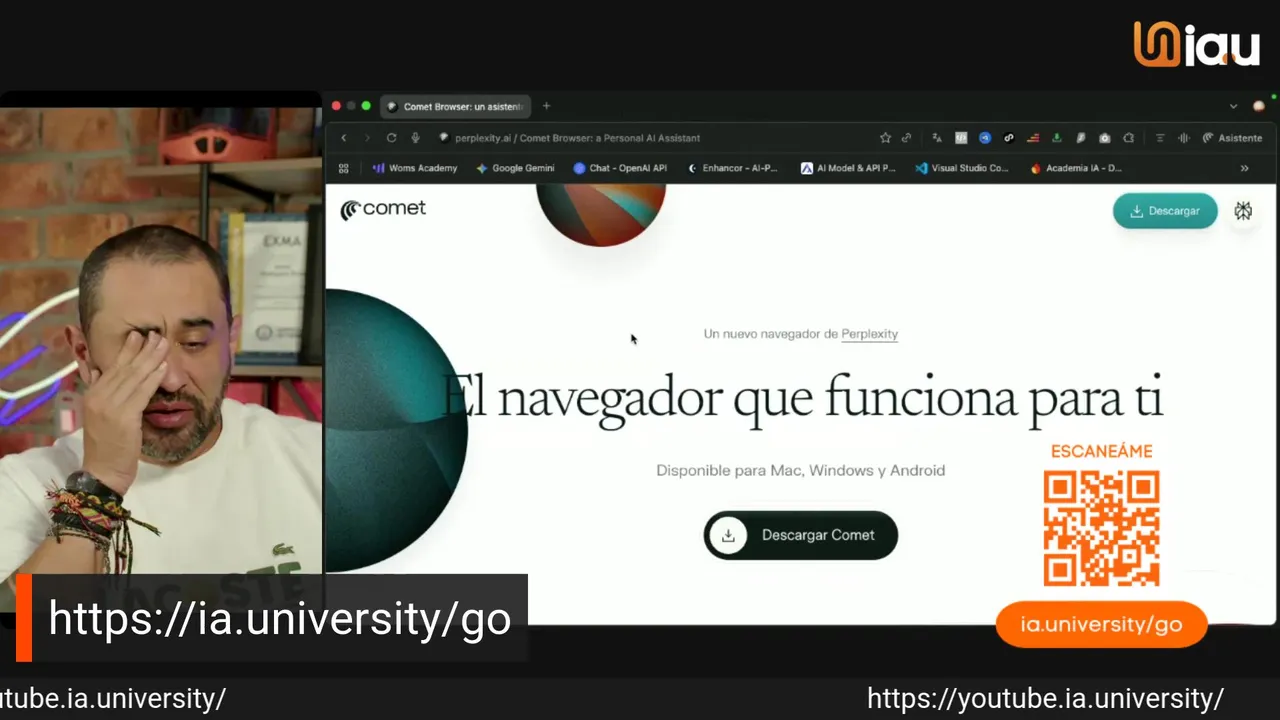Image resolution: width=1280 pixels, height=720 pixels.
Task: Click the horizontal lines menu icon in toolbar
Action: tap(1160, 138)
